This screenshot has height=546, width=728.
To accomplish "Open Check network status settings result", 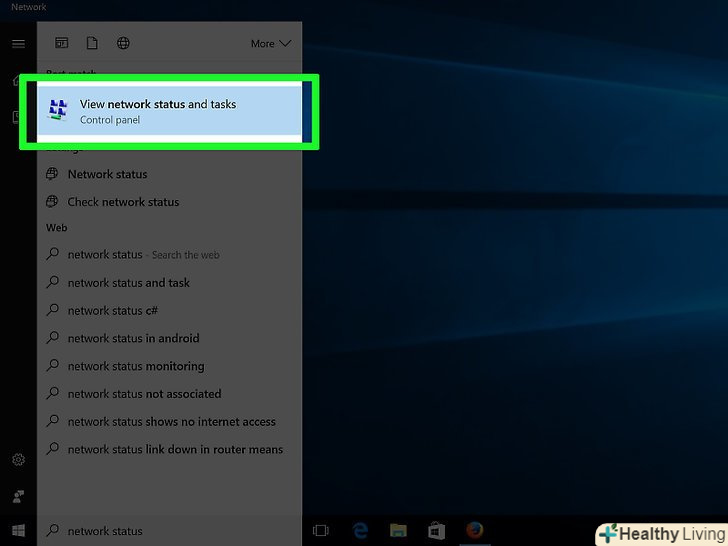I will pos(123,202).
